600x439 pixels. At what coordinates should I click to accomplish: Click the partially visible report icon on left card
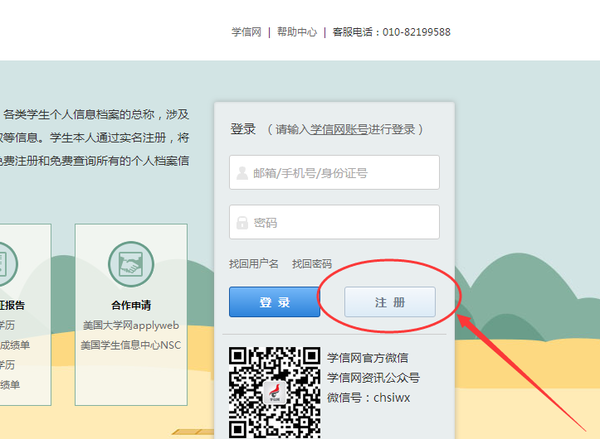tap(4, 264)
